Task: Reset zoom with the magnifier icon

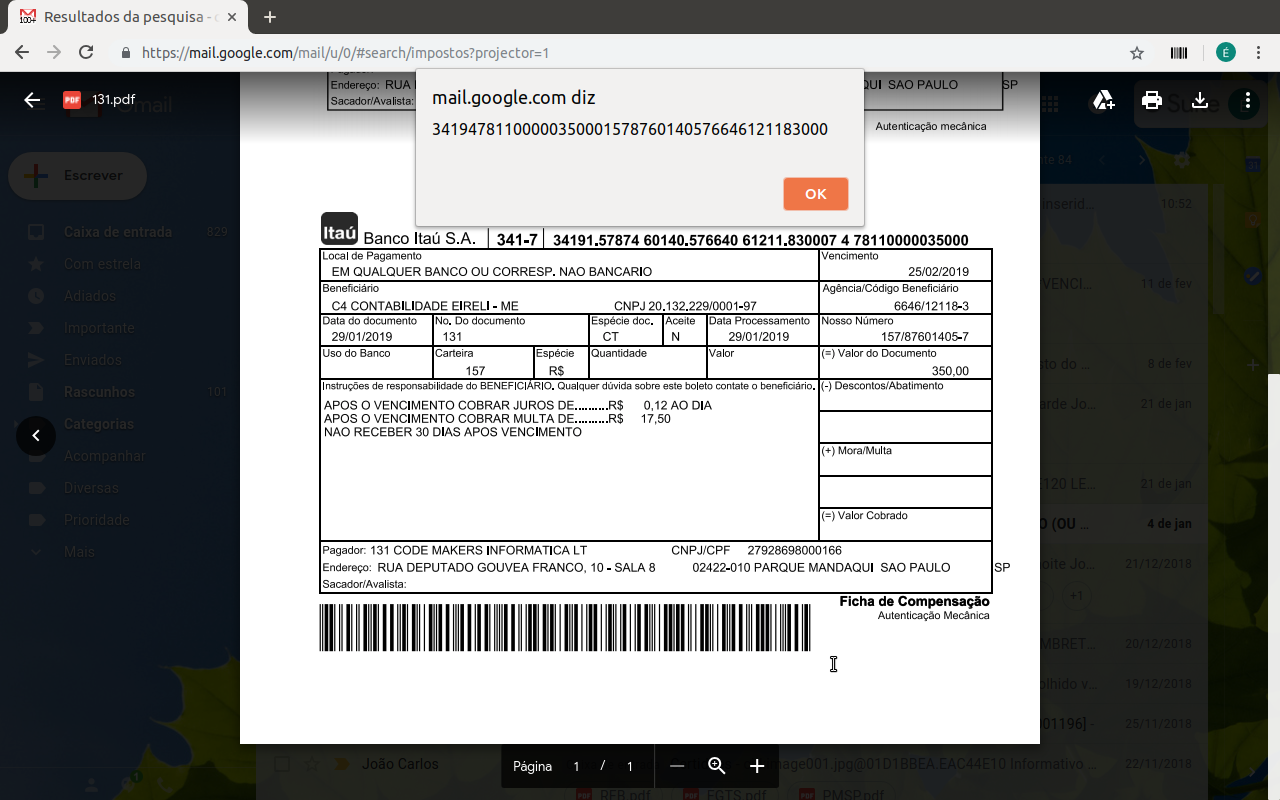Action: tap(716, 766)
